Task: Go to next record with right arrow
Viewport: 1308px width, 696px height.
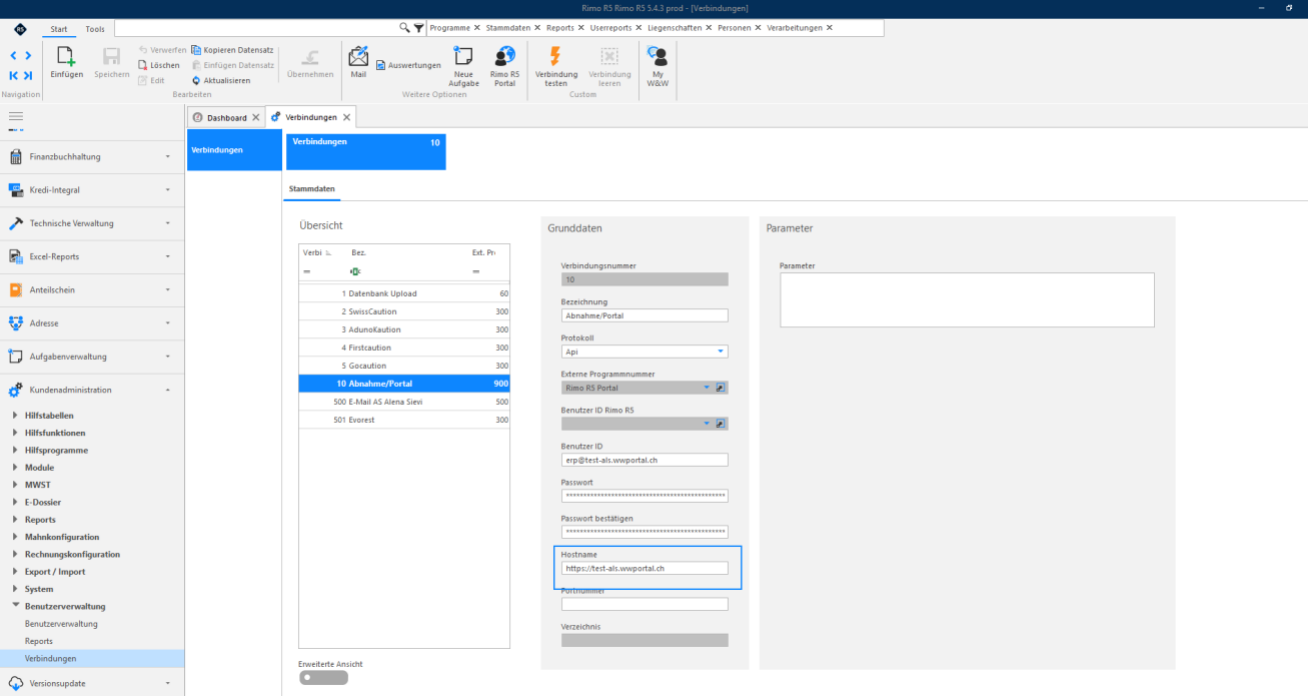Action: pos(28,56)
